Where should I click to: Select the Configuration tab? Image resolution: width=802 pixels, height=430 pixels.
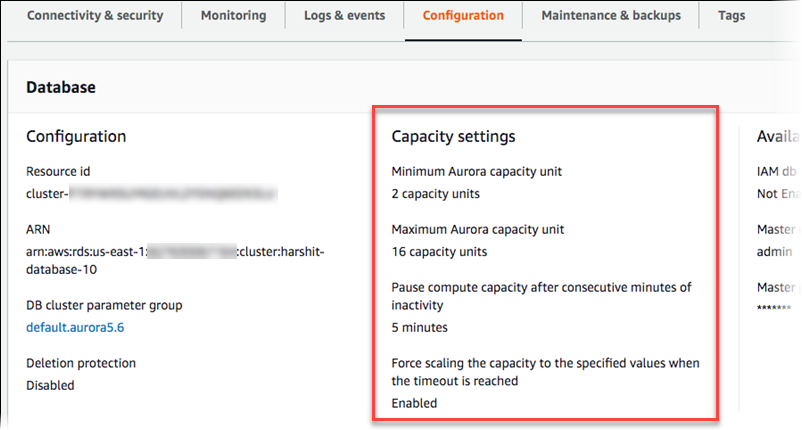(463, 16)
